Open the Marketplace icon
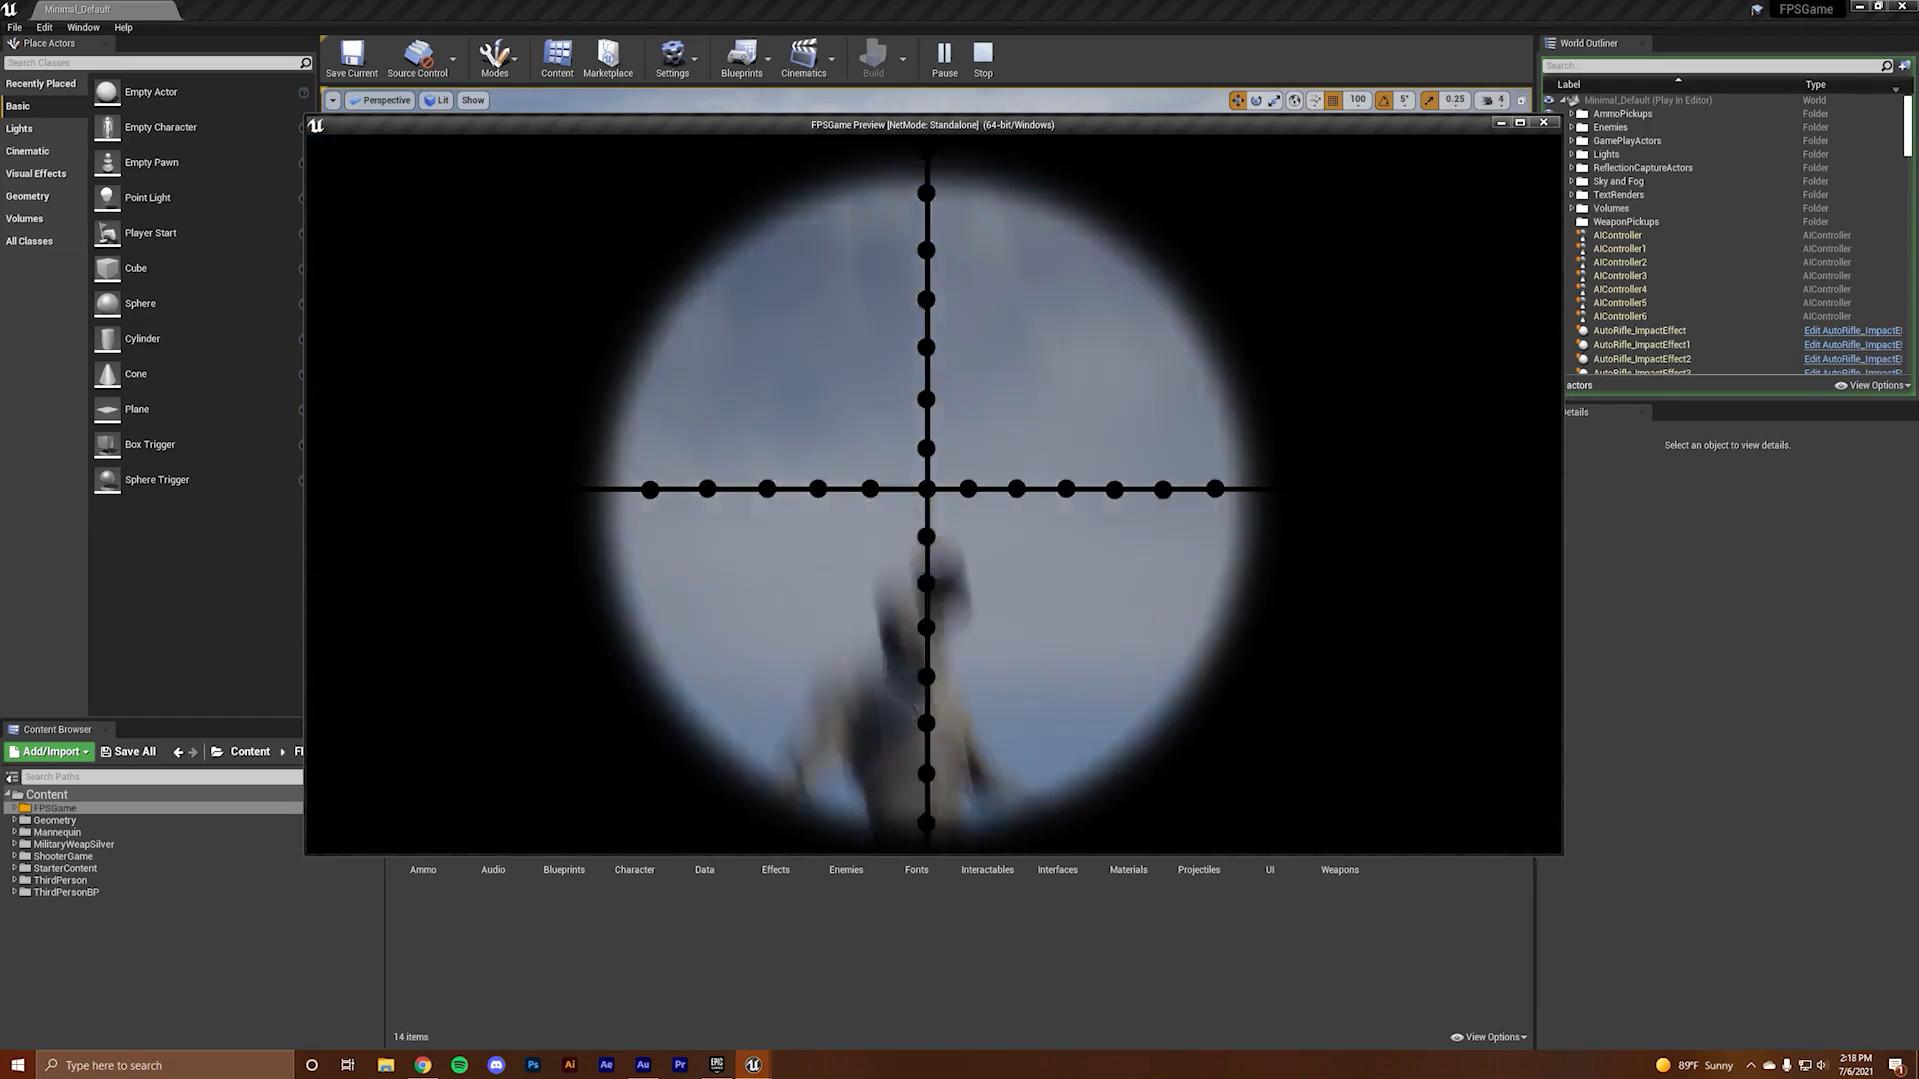This screenshot has height=1079, width=1919. pos(607,58)
